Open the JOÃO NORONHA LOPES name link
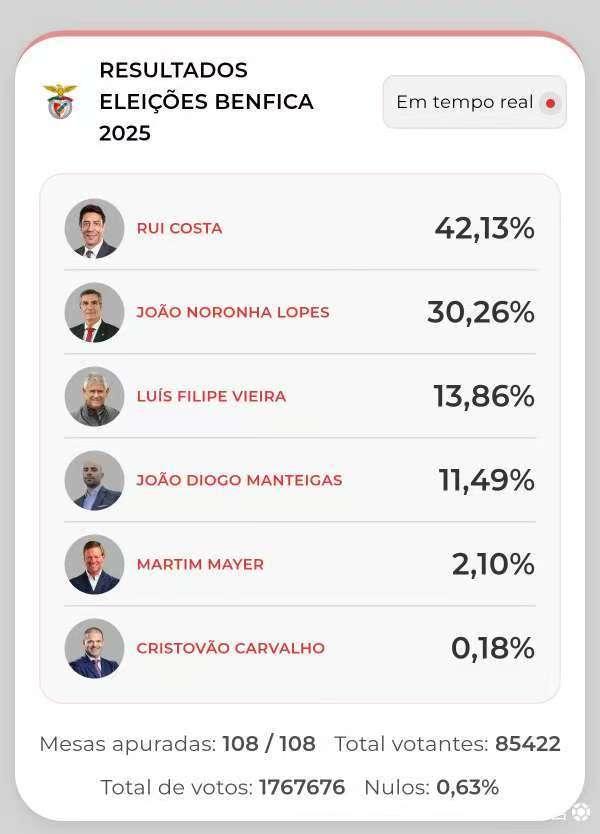This screenshot has height=834, width=600. (x=233, y=312)
